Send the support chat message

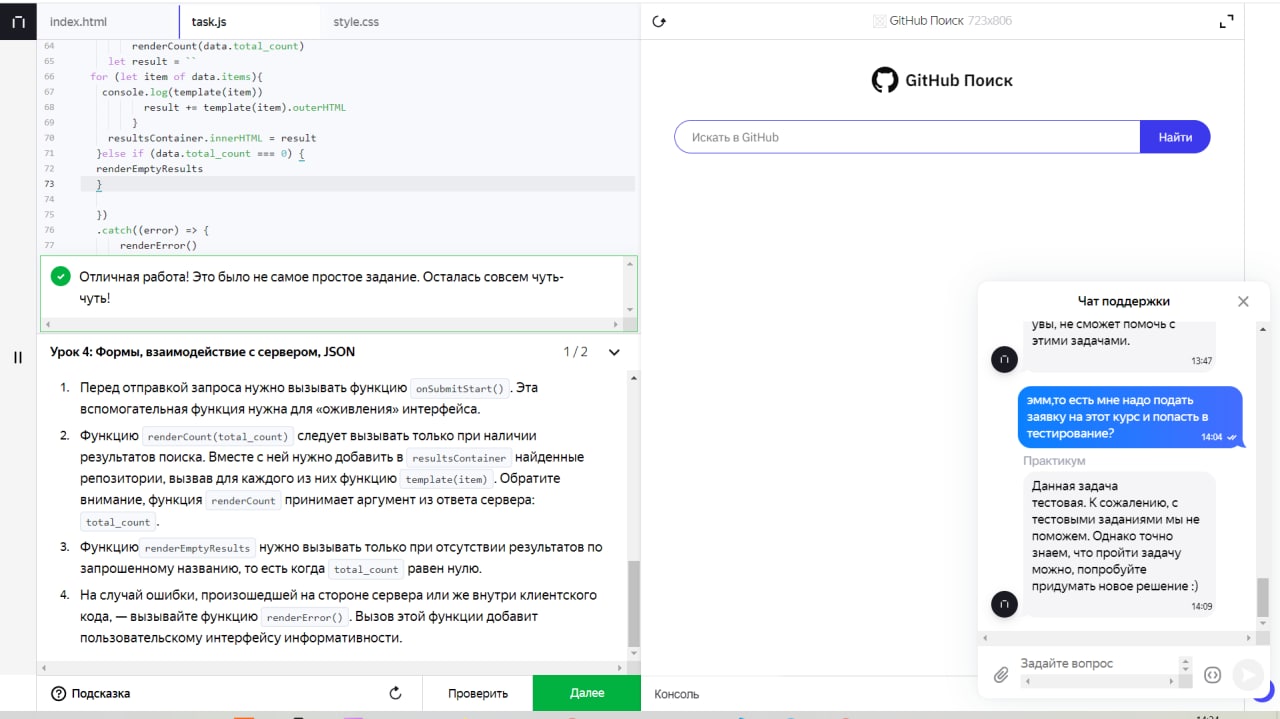1247,675
